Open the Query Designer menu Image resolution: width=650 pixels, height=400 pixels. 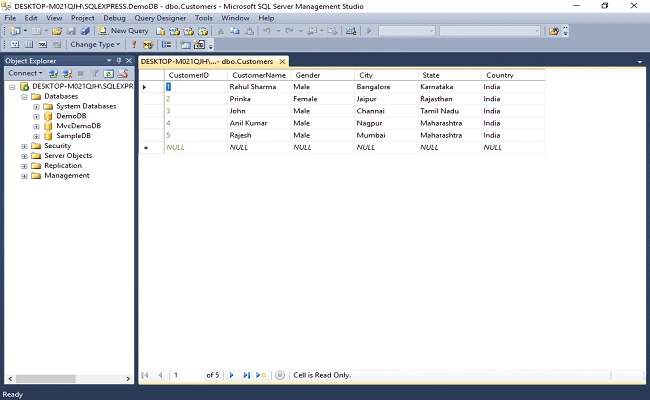160,18
